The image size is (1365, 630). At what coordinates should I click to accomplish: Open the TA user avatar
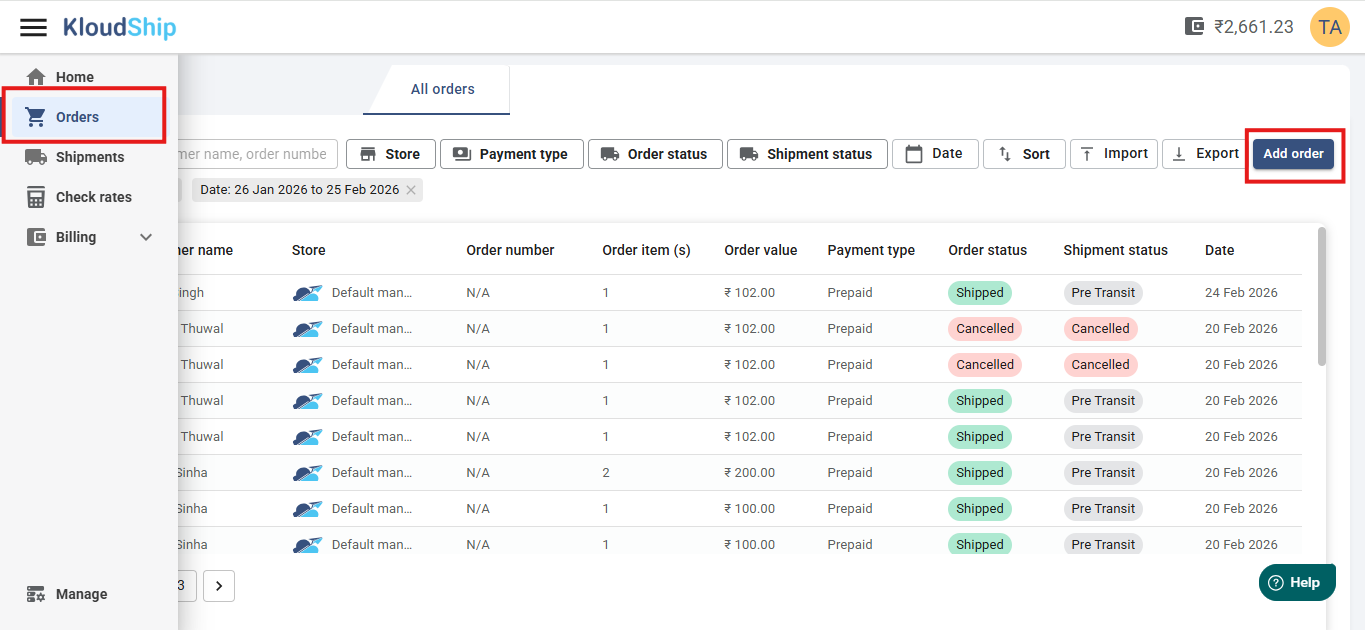pos(1329,27)
